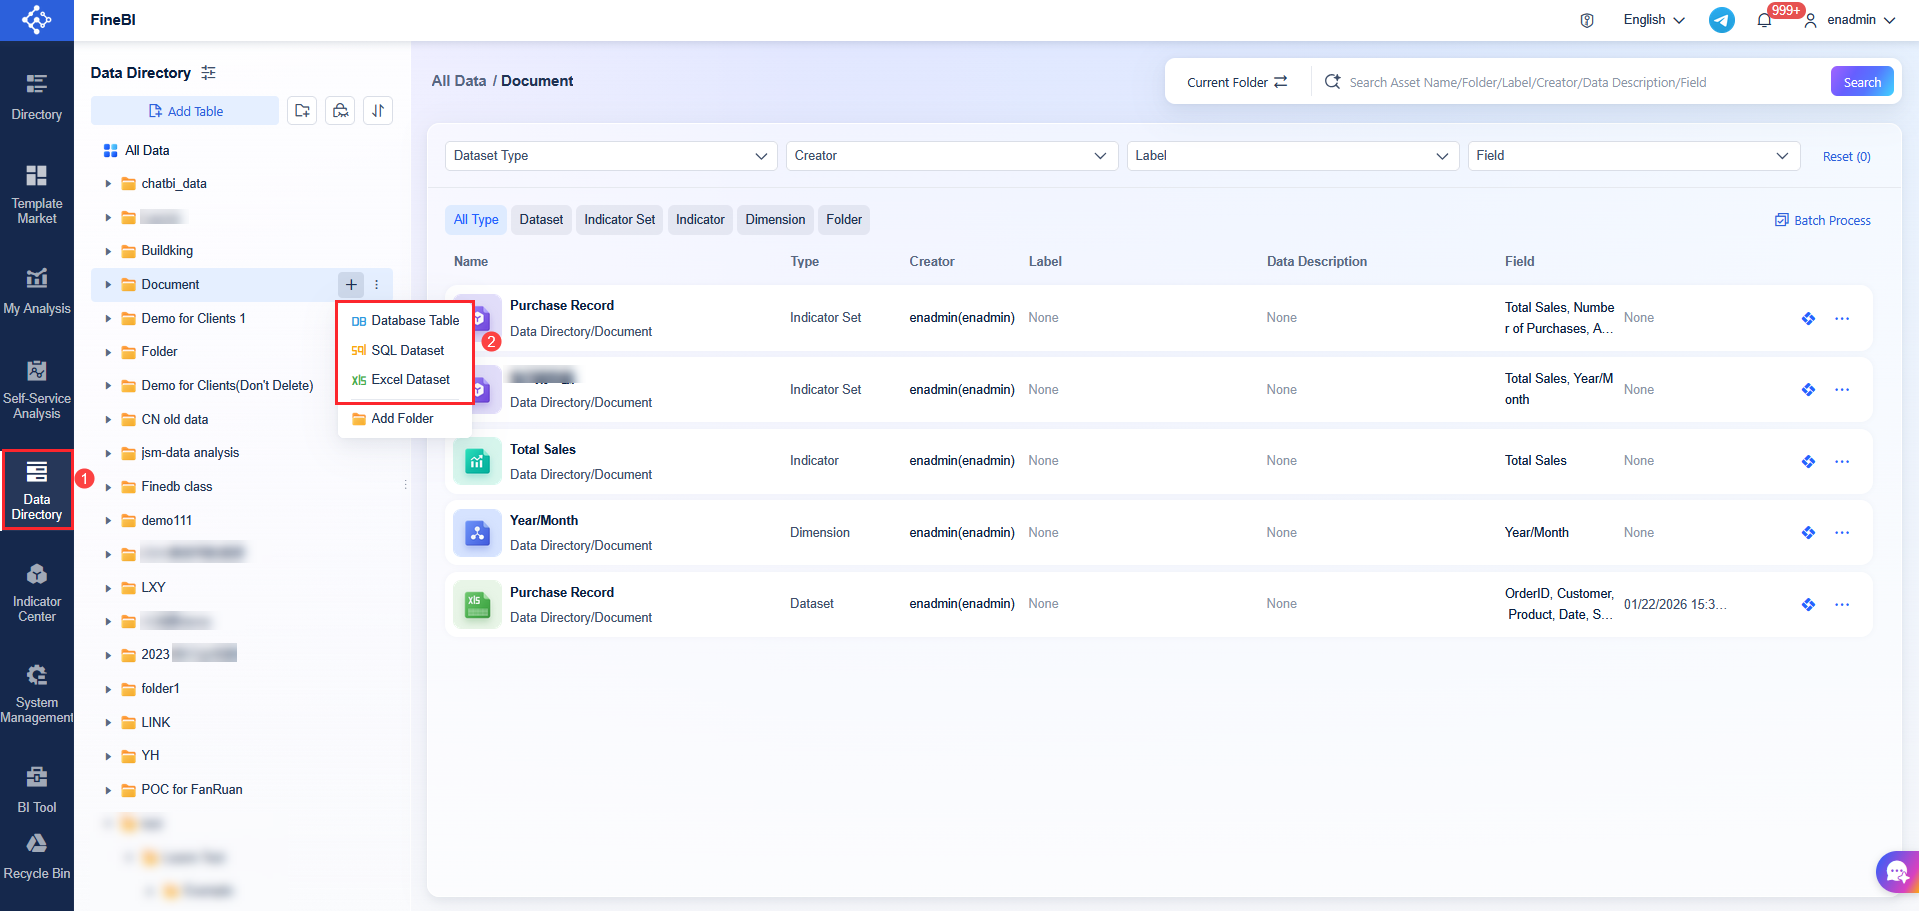
Task: Choose Excel Dataset from the add menu
Action: tap(405, 380)
